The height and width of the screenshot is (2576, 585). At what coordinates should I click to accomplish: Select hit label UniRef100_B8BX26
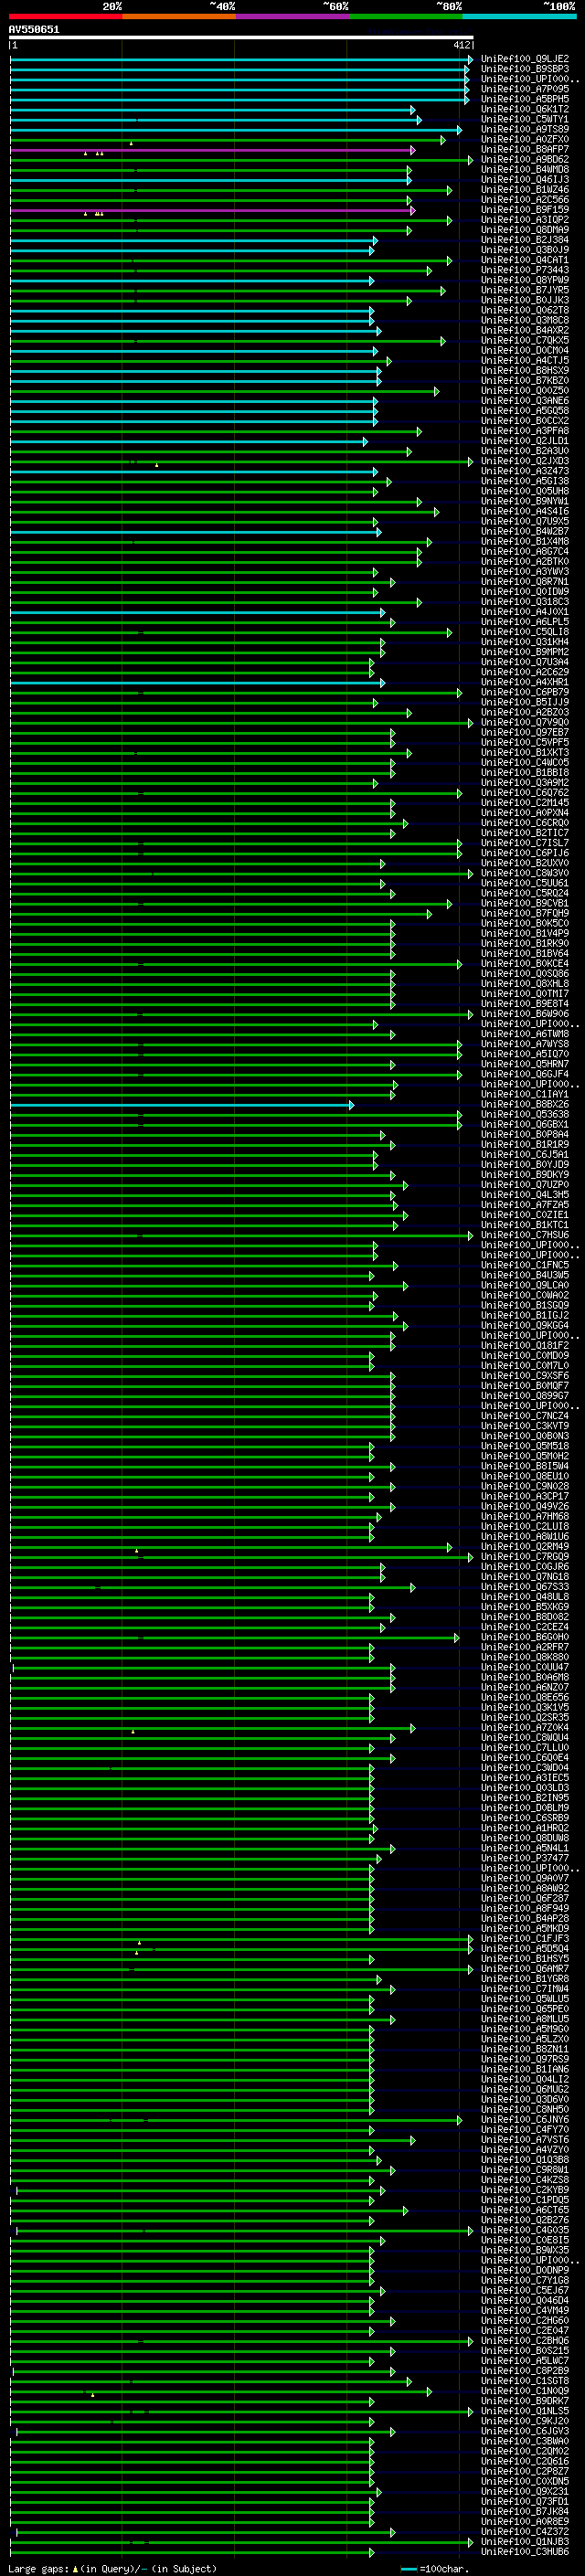coord(525,1105)
